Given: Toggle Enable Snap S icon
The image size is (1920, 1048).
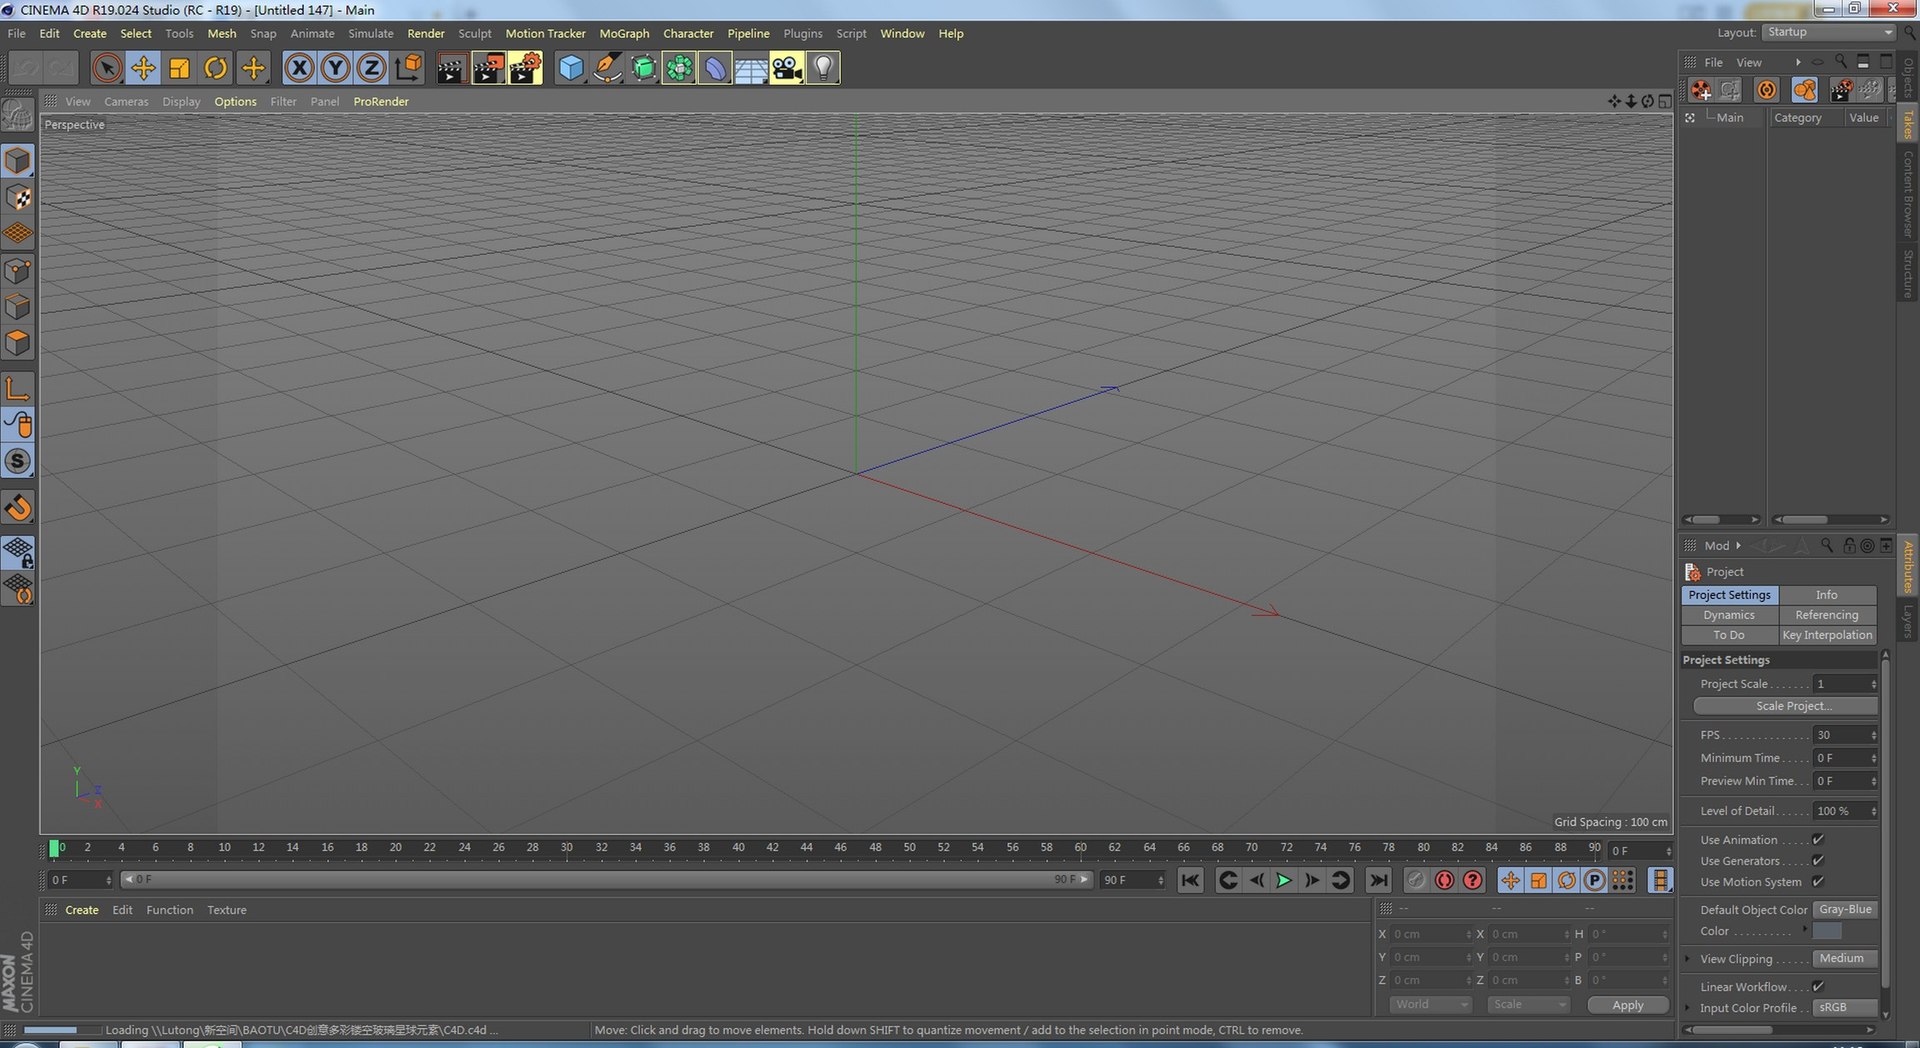Looking at the screenshot, I should [18, 461].
